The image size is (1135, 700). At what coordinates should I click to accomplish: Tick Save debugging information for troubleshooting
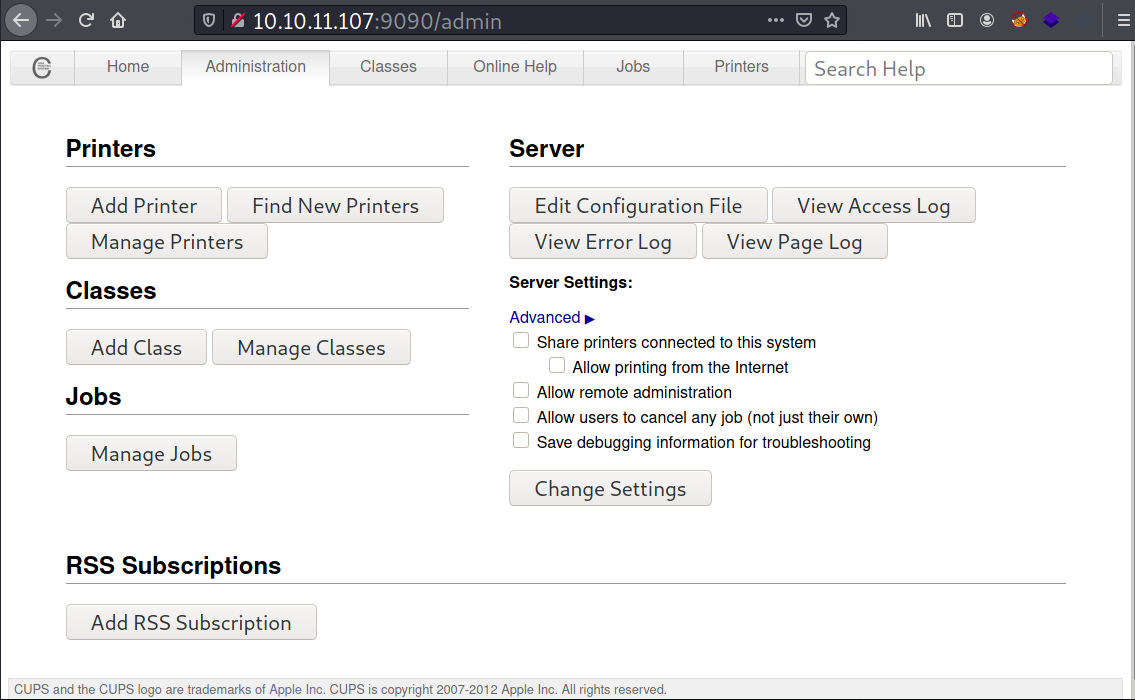click(521, 441)
